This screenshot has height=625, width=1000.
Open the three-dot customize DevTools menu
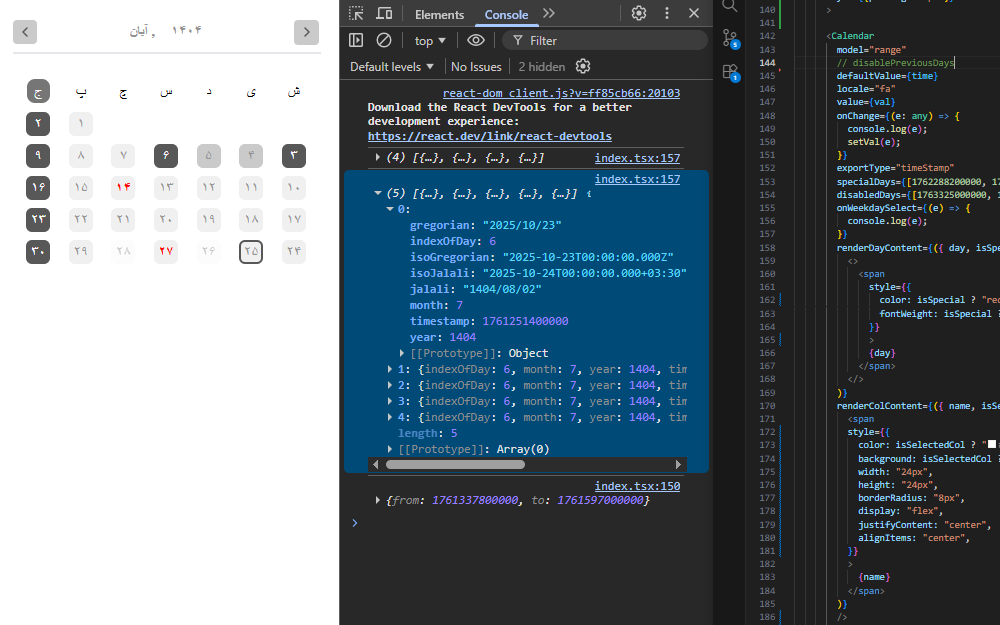pyautogui.click(x=667, y=13)
